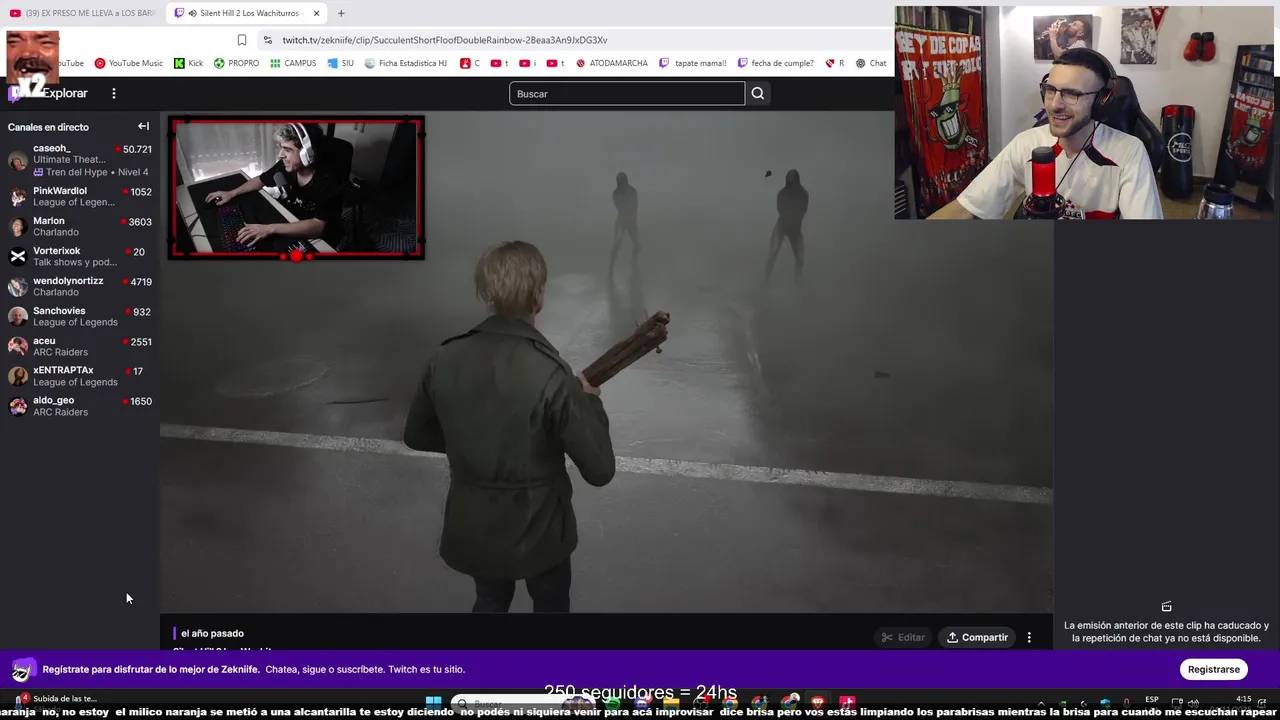Click the ESP language indicator in taskbar

click(1152, 699)
